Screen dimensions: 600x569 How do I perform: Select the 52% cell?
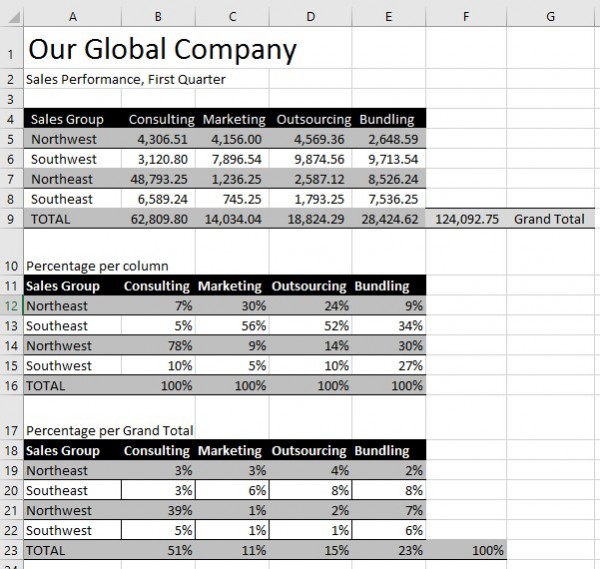tap(310, 326)
